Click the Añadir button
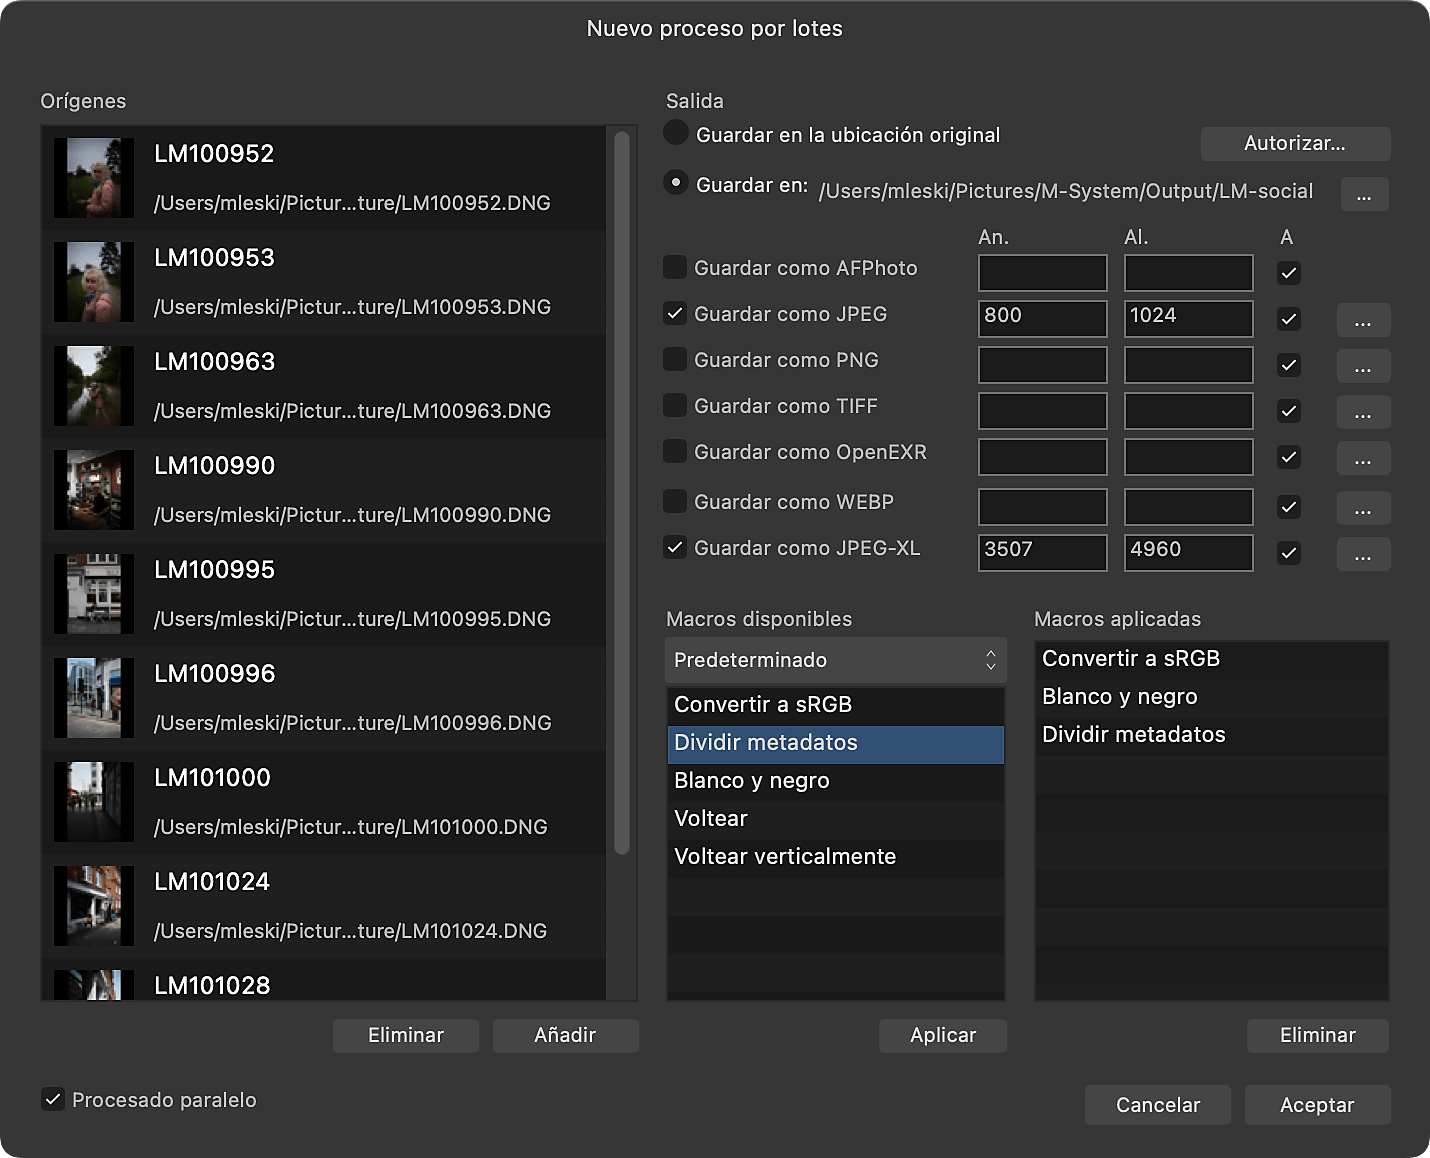Image resolution: width=1430 pixels, height=1158 pixels. (565, 1035)
